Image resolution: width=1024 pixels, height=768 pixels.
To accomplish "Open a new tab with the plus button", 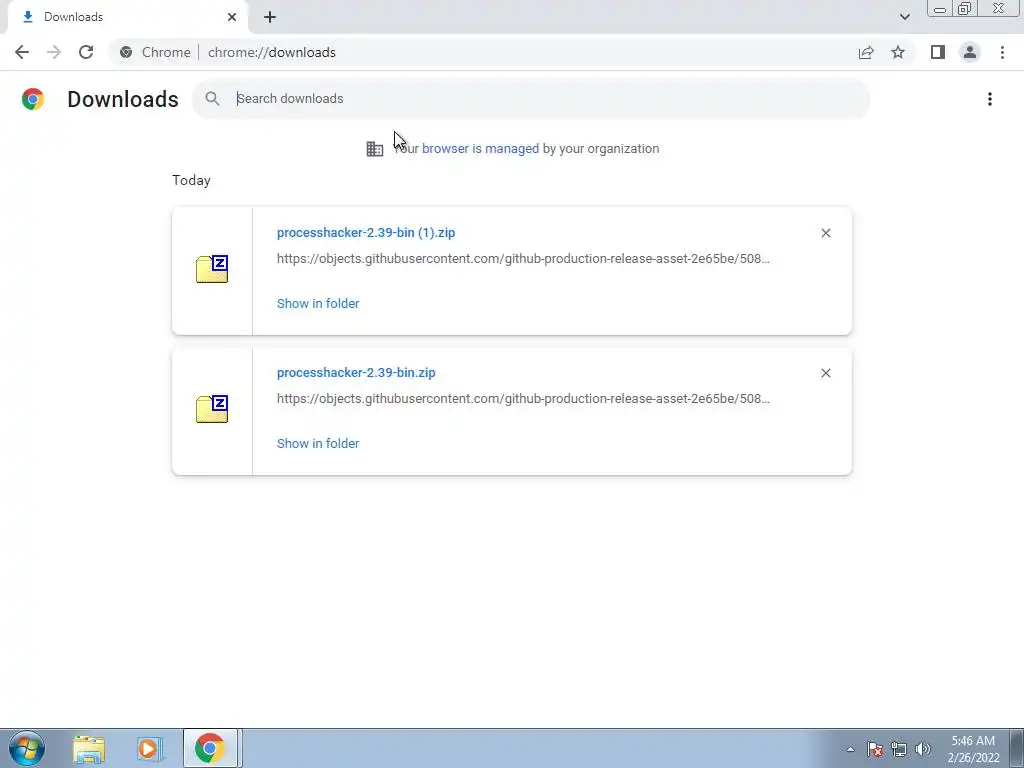I will click(x=270, y=17).
